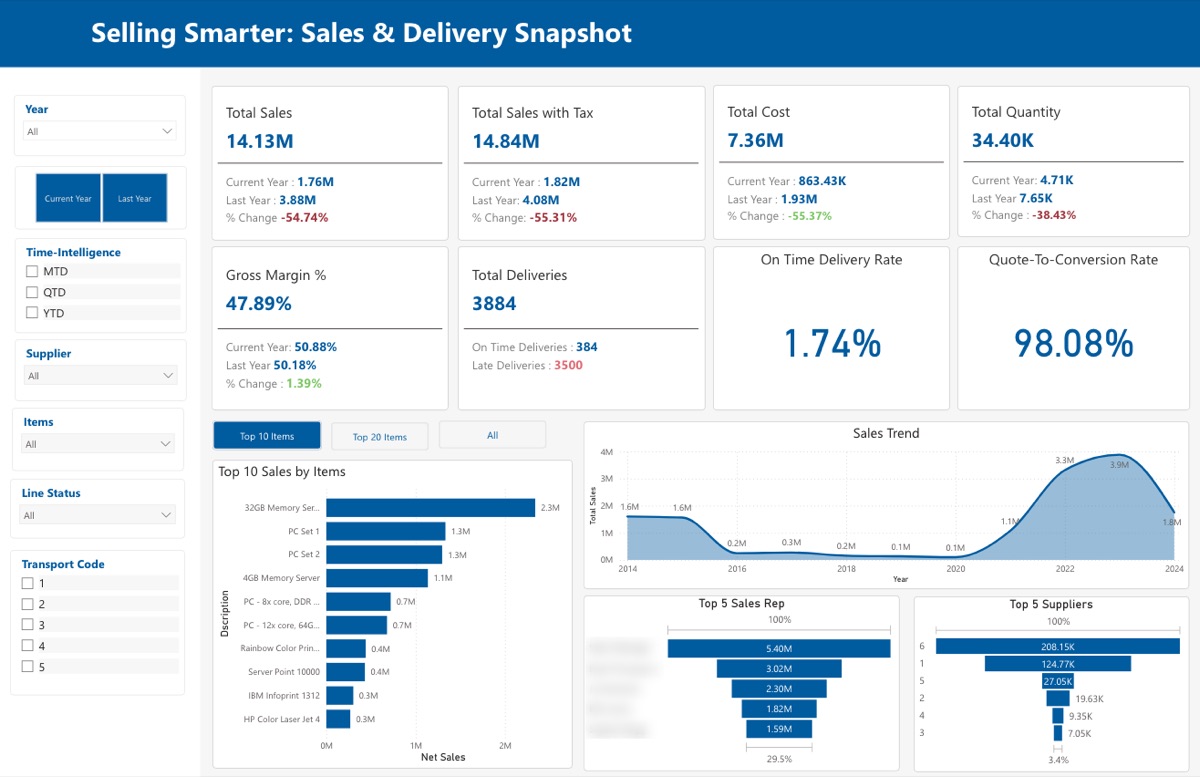Switch to the All items view
Screen dimensions: 1200x777
point(492,435)
